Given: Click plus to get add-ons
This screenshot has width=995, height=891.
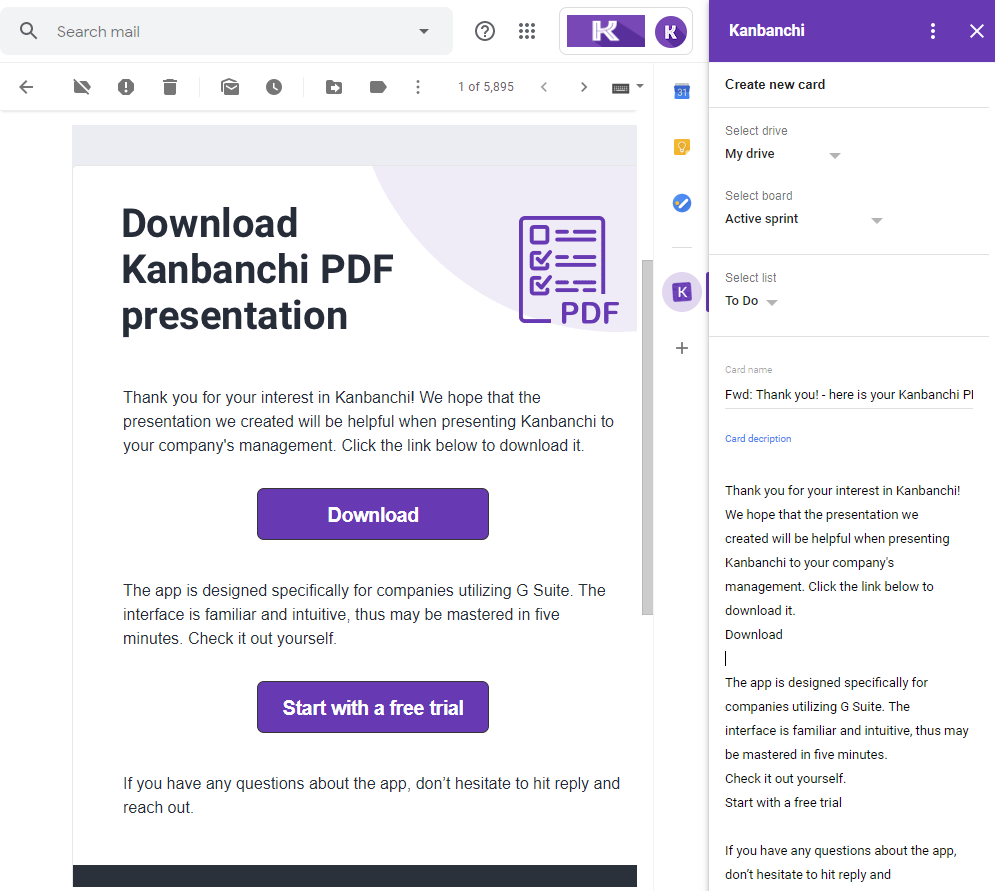Looking at the screenshot, I should tap(682, 348).
